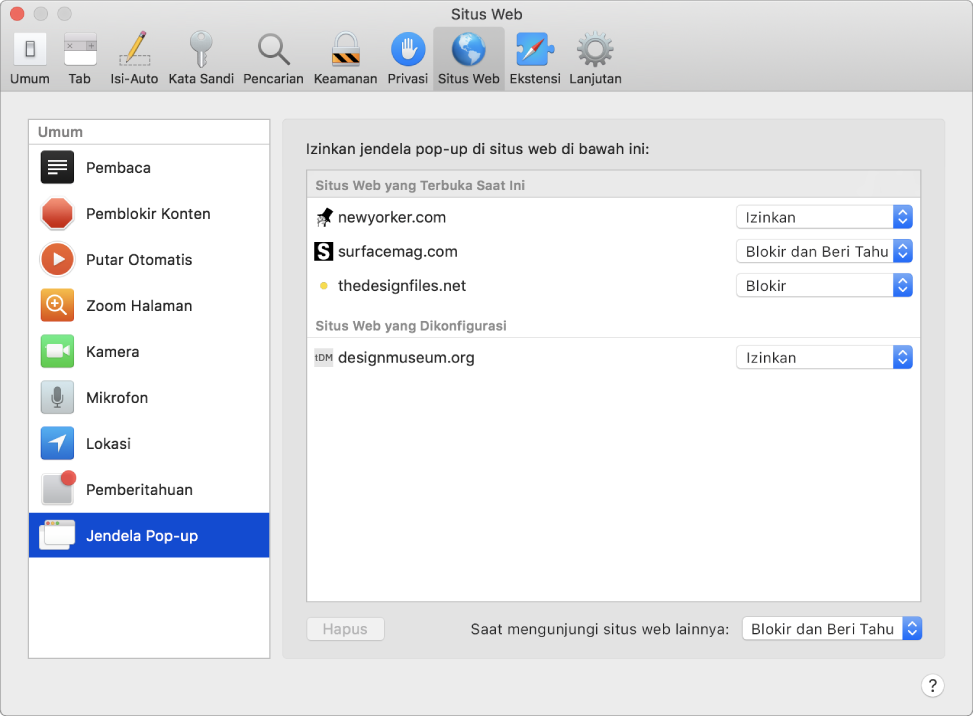Open the Tab preferences pane

[80, 58]
